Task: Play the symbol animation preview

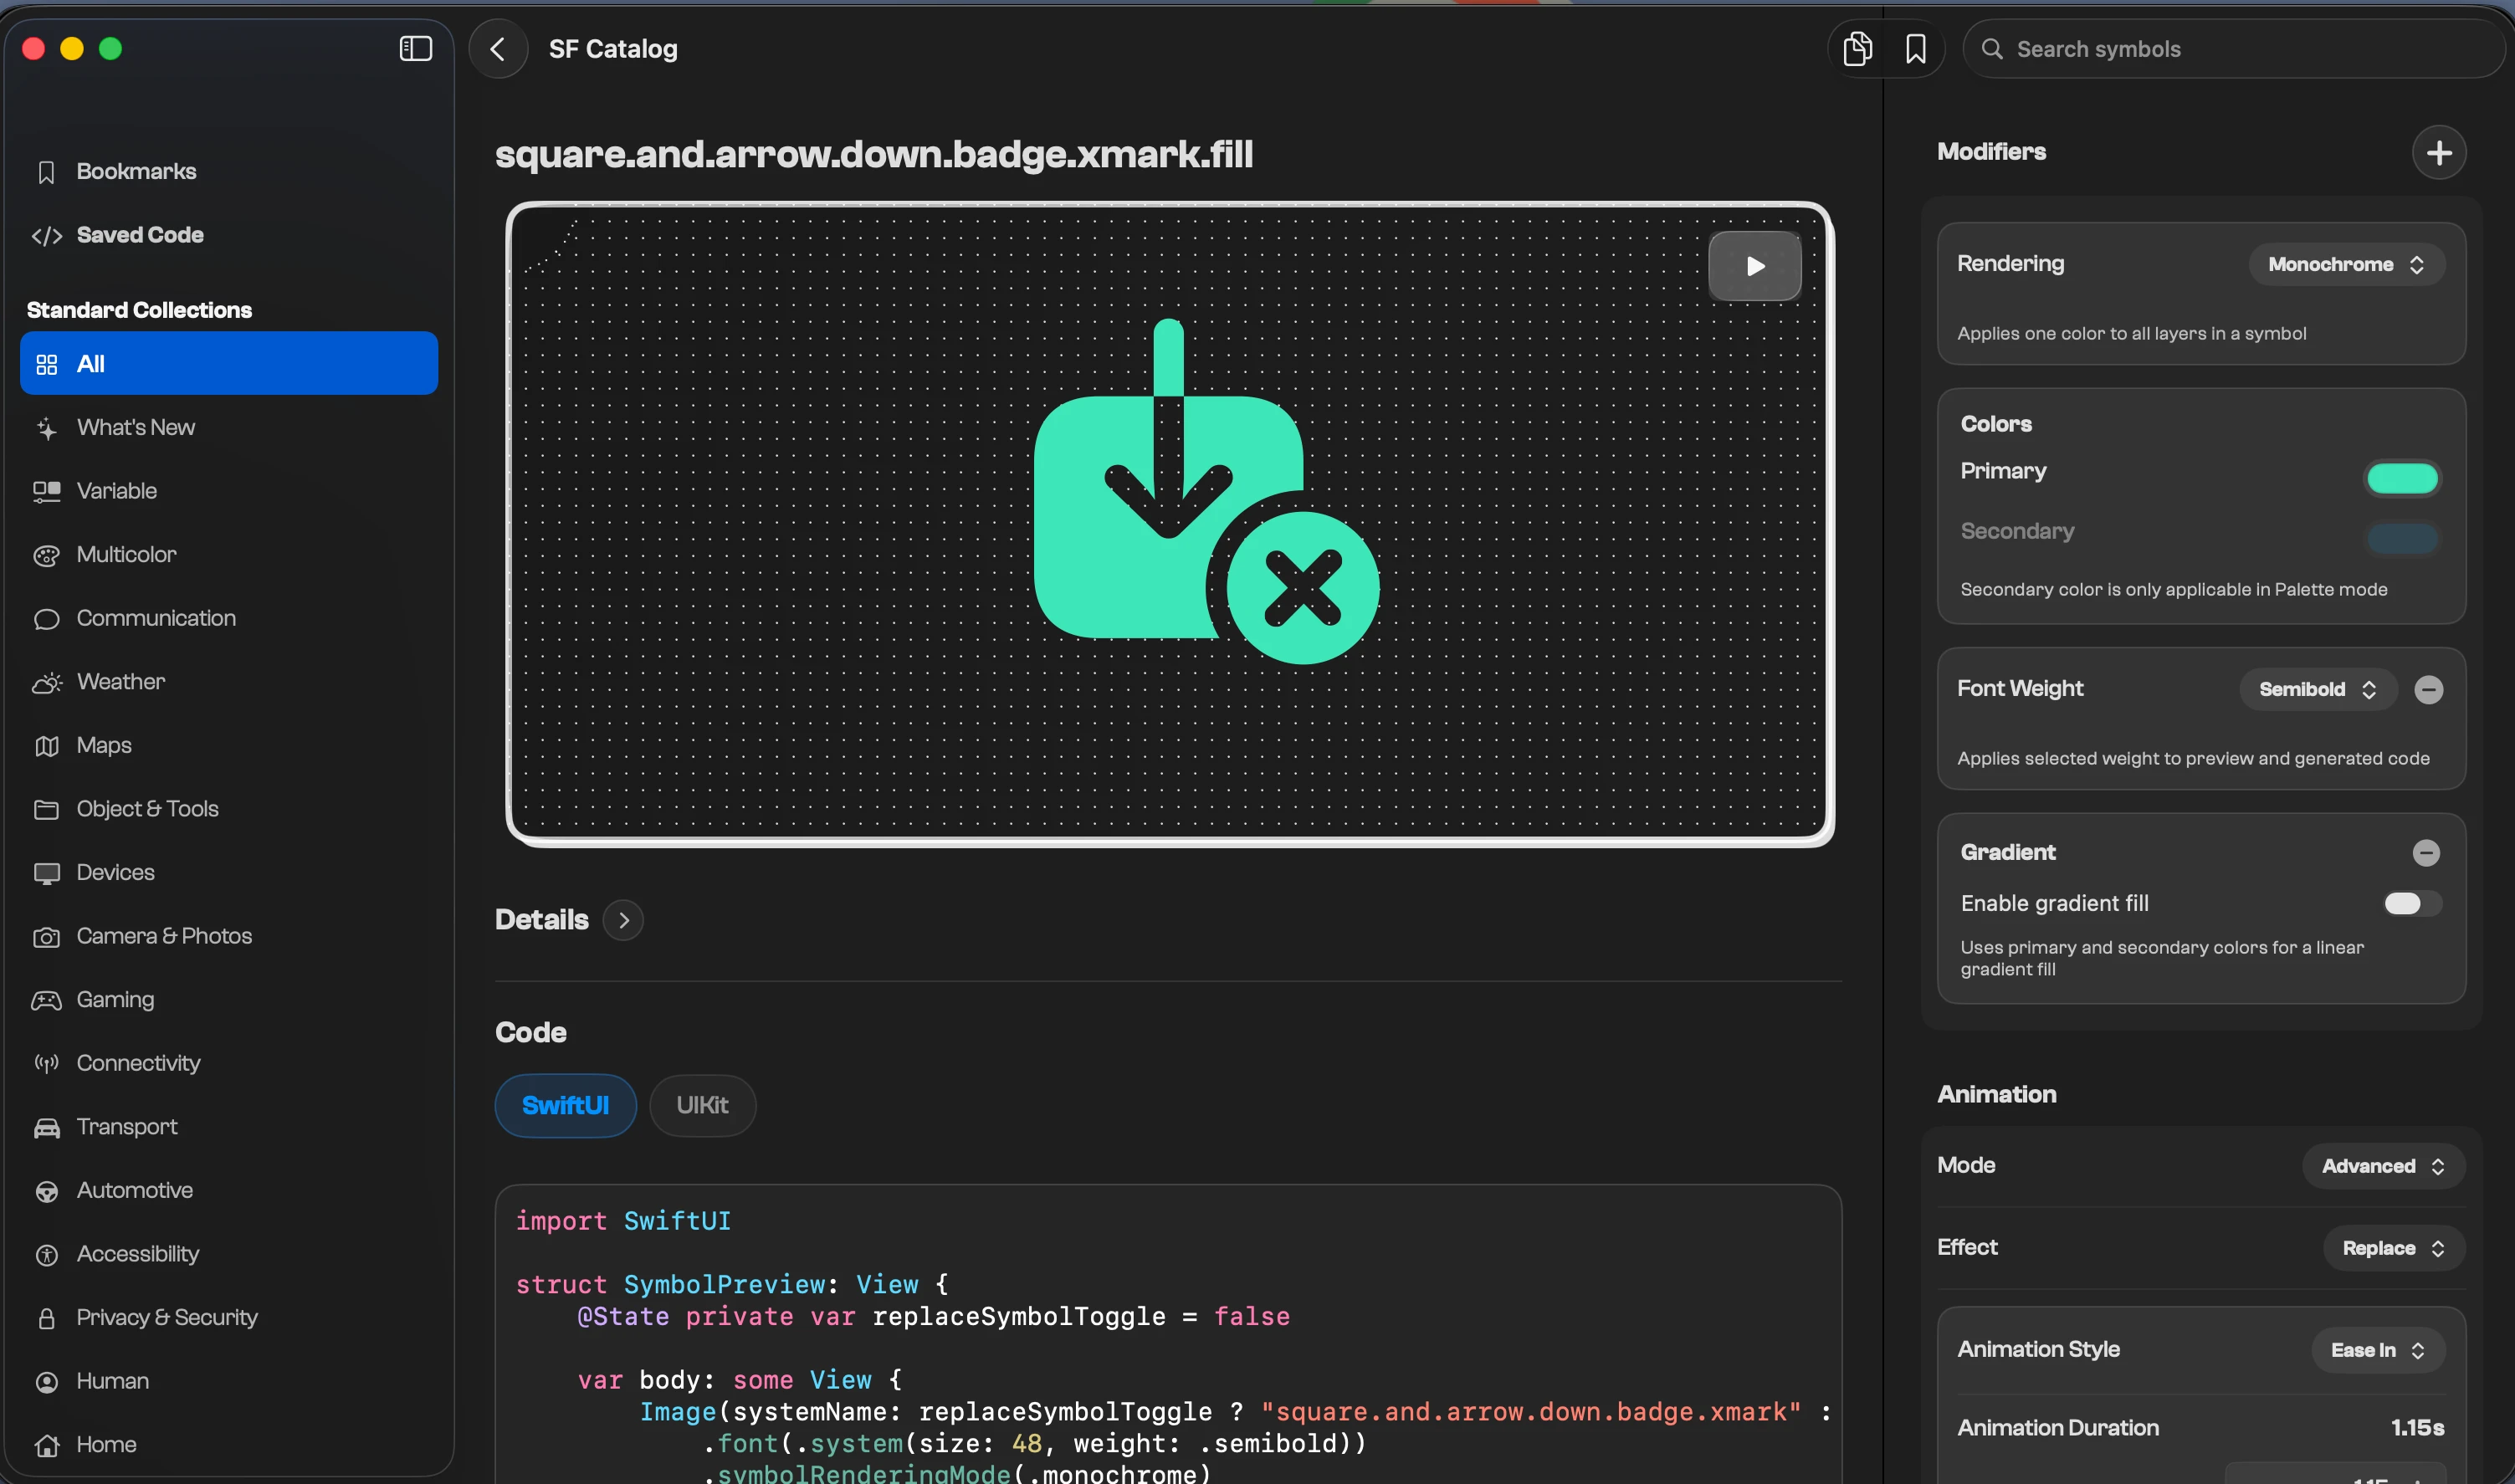Action: (x=1754, y=266)
